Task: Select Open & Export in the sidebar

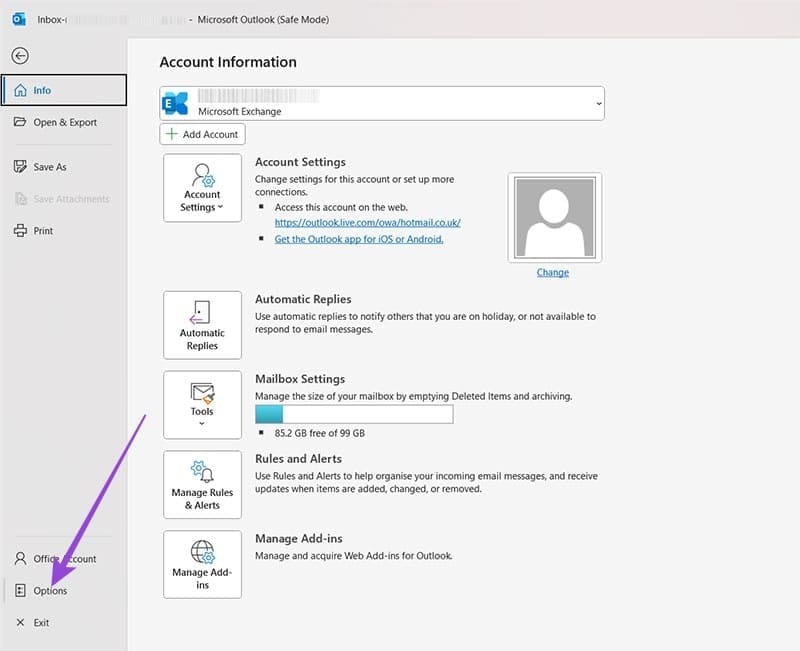Action: pos(60,121)
